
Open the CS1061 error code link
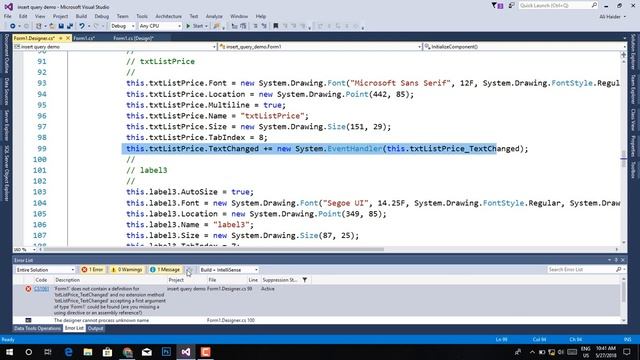coord(42,289)
